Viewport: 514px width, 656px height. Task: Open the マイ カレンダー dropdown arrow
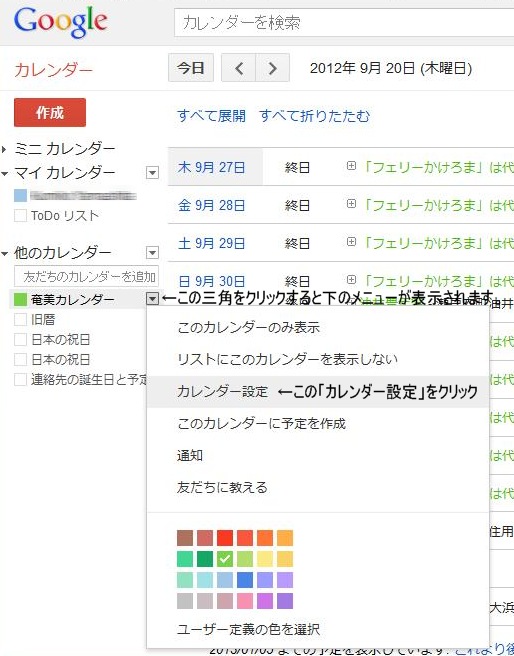(x=152, y=172)
